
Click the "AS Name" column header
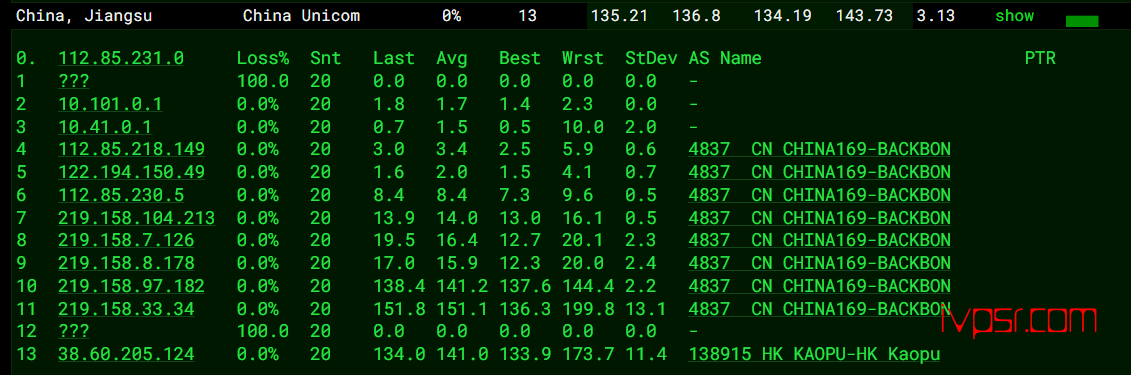click(x=725, y=59)
